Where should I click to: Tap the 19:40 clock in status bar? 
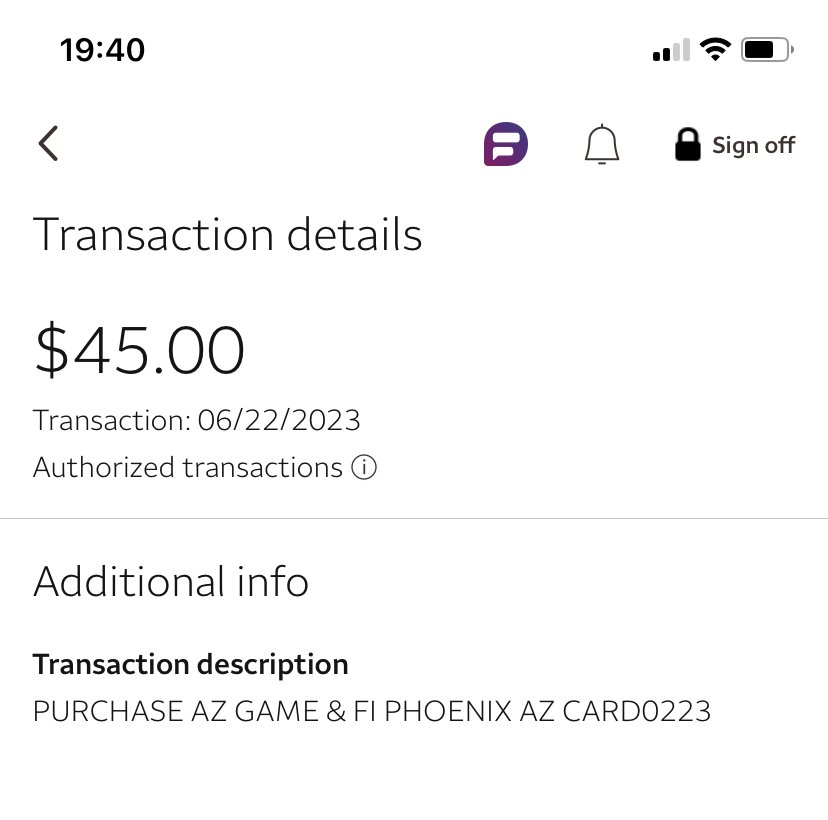coord(102,50)
